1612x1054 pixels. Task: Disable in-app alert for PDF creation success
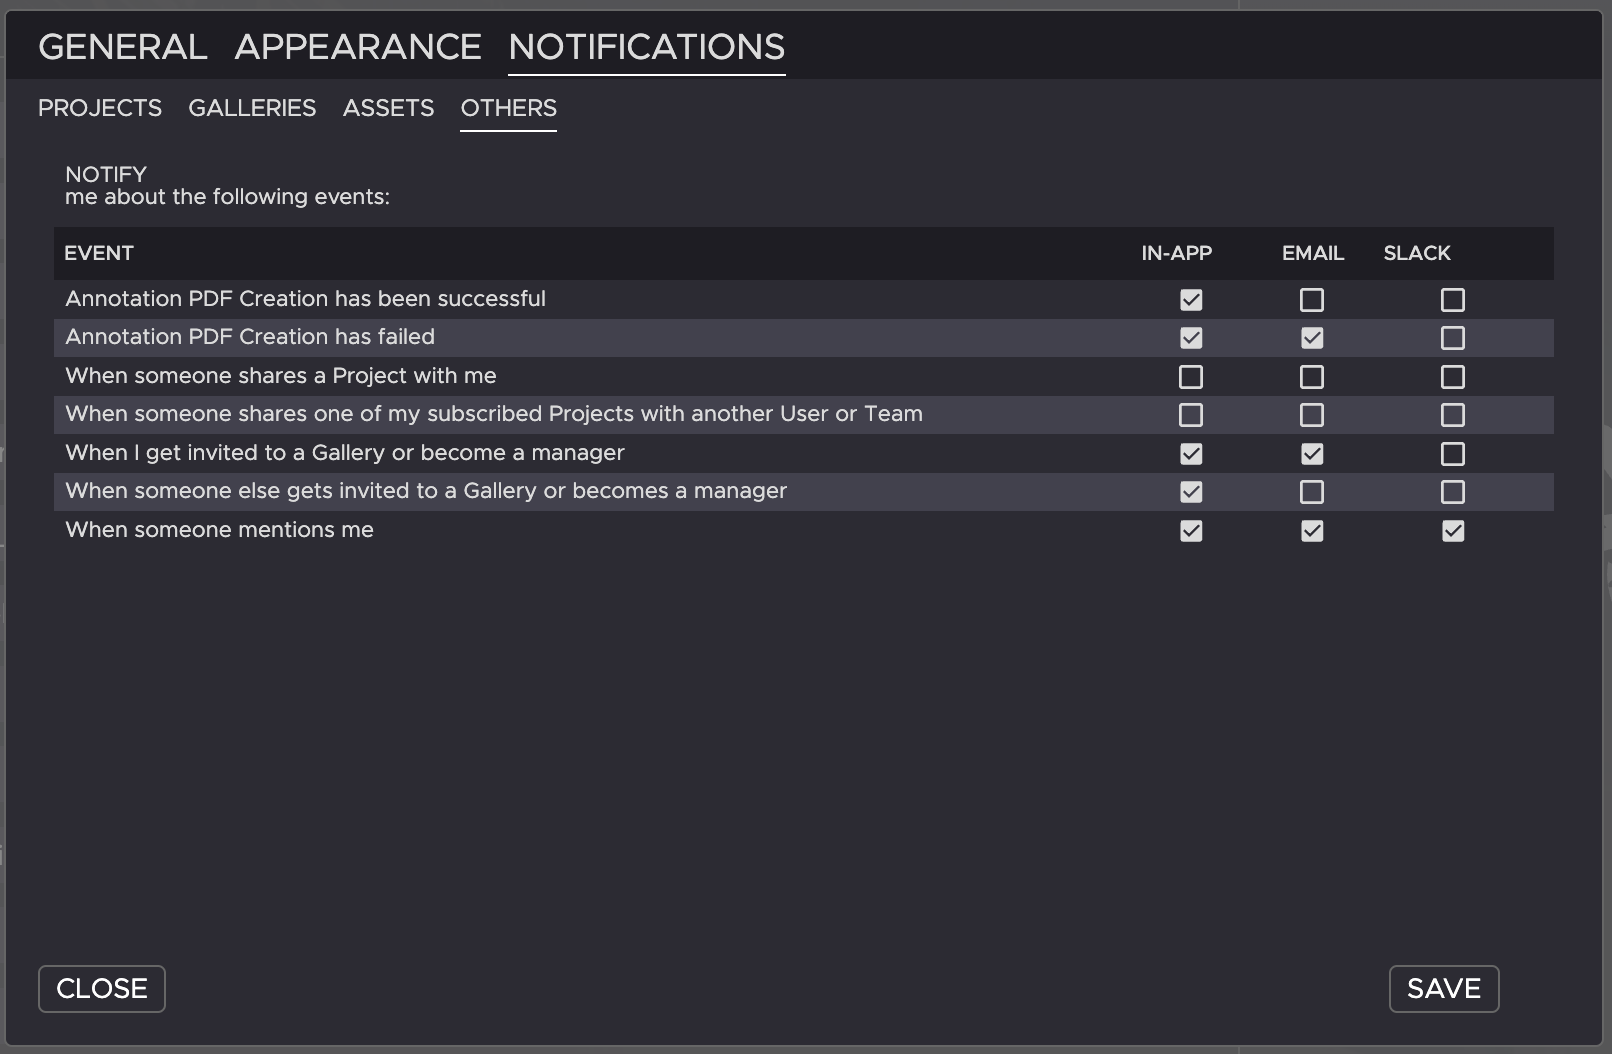pyautogui.click(x=1191, y=300)
